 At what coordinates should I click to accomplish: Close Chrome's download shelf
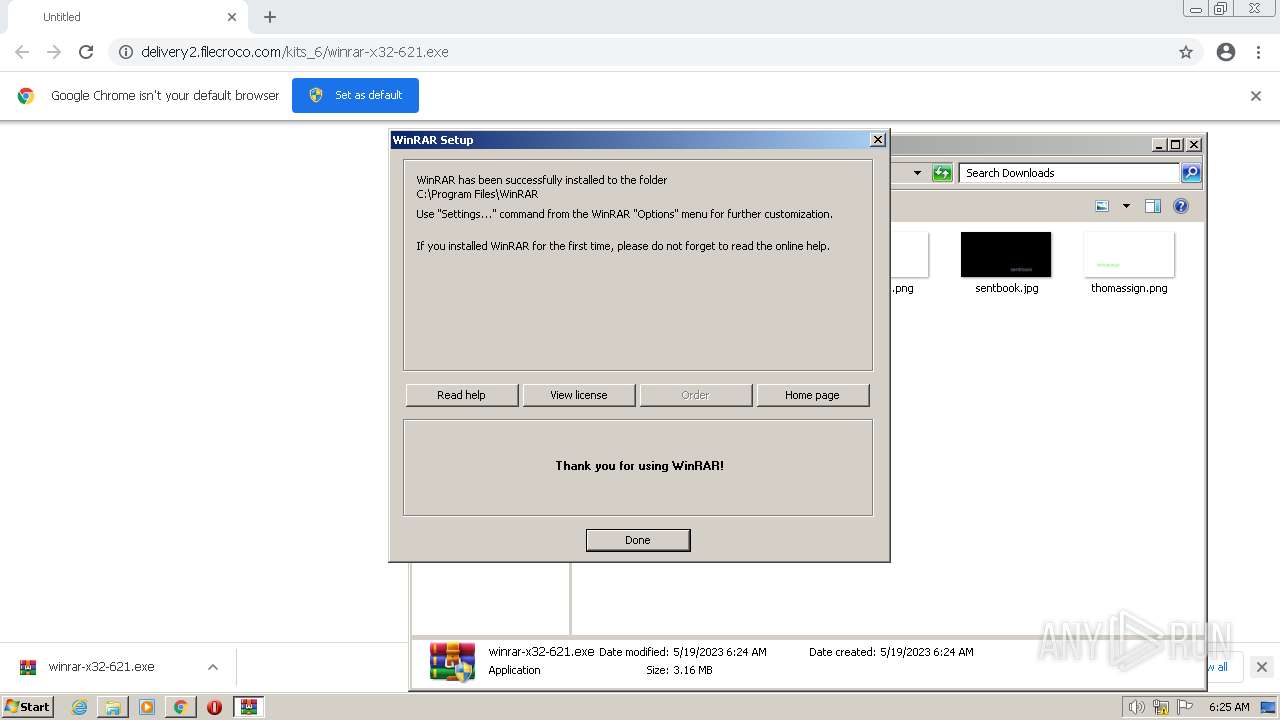pos(1262,667)
